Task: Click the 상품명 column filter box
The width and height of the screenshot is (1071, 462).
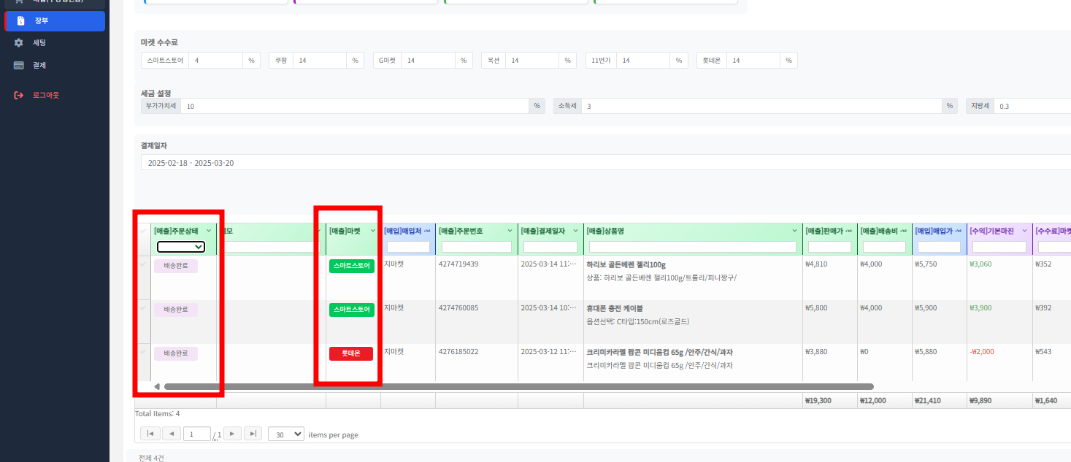Action: [x=693, y=247]
